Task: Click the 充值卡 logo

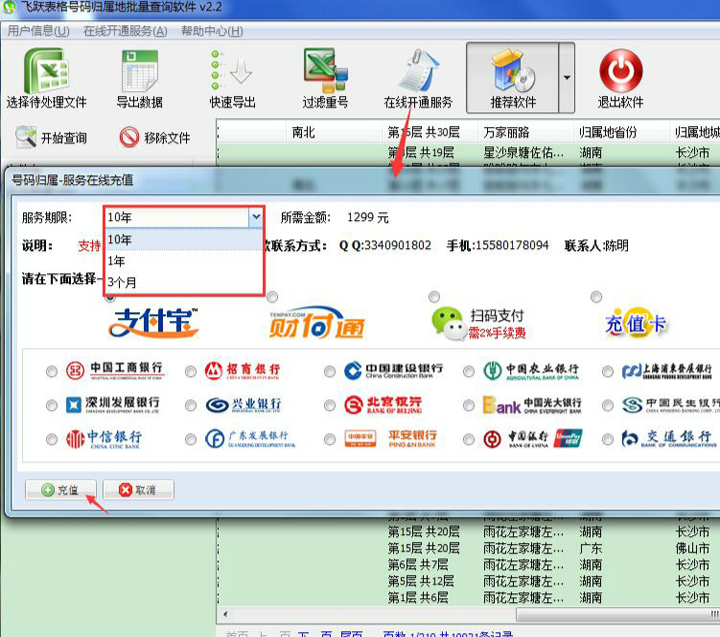Action: 636,323
